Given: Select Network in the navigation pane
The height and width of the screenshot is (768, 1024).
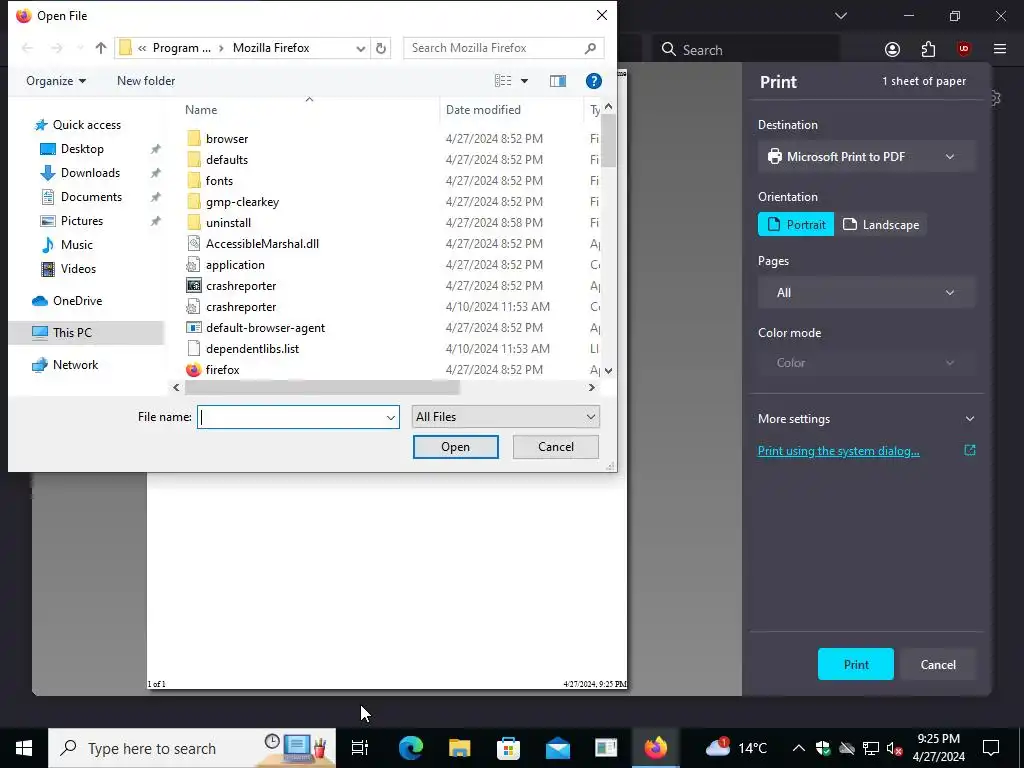Looking at the screenshot, I should pyautogui.click(x=75, y=364).
